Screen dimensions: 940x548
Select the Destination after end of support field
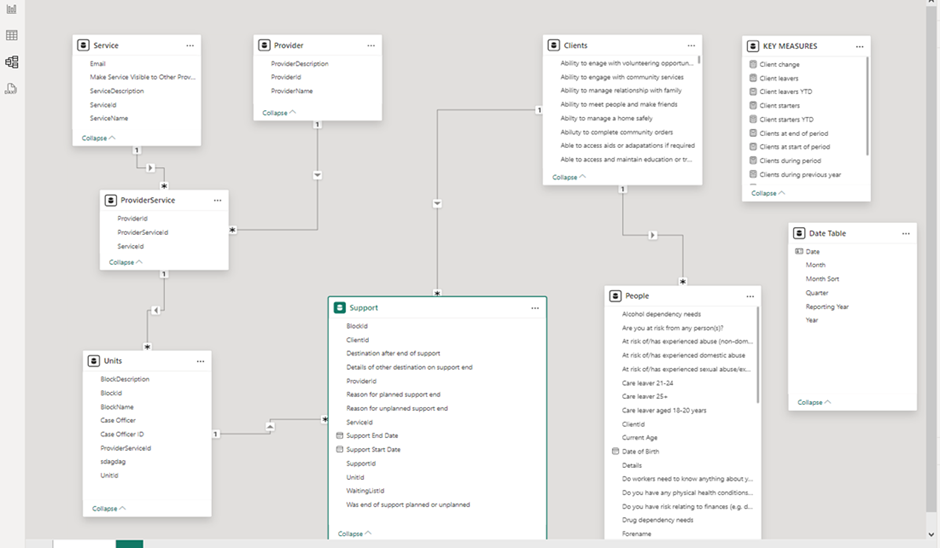coord(393,354)
